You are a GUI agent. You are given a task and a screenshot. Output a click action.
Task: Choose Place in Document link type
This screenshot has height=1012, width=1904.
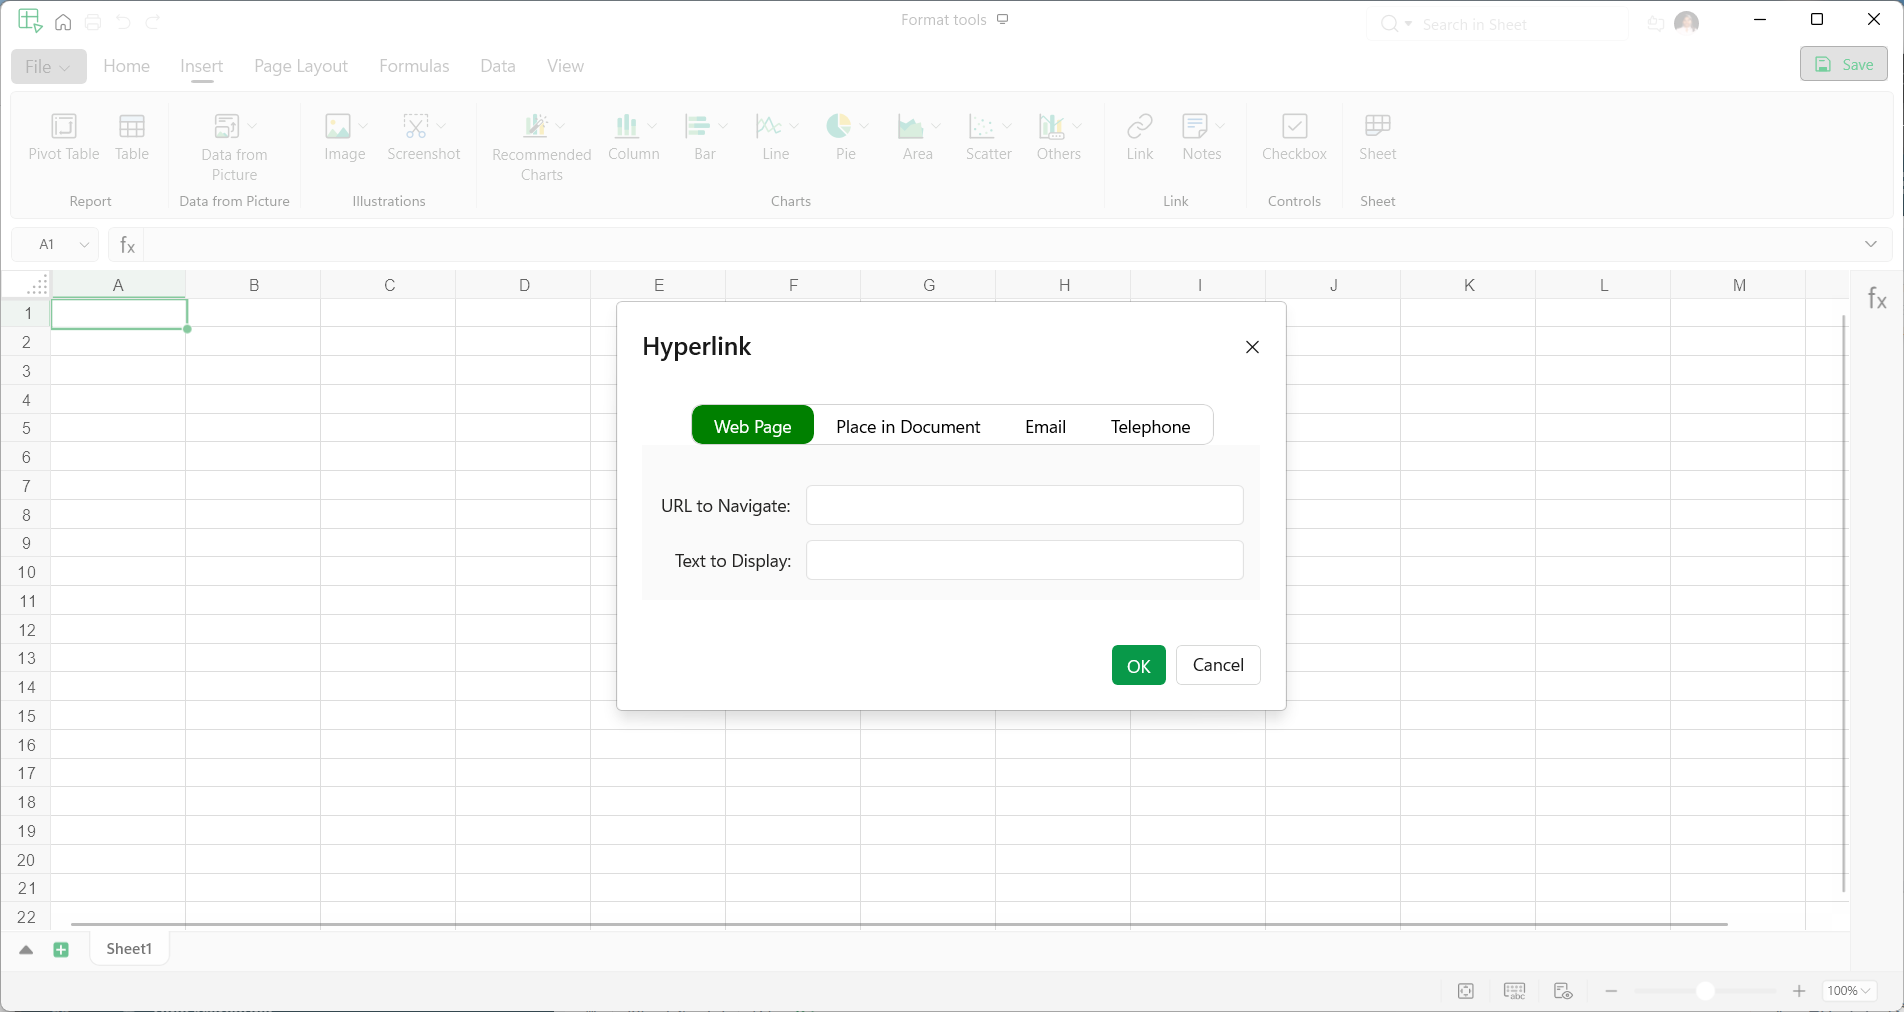(x=908, y=426)
